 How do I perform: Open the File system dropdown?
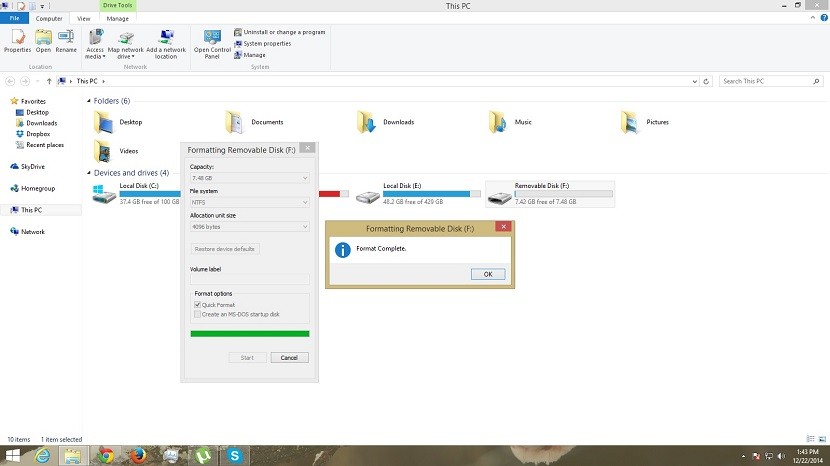250,203
